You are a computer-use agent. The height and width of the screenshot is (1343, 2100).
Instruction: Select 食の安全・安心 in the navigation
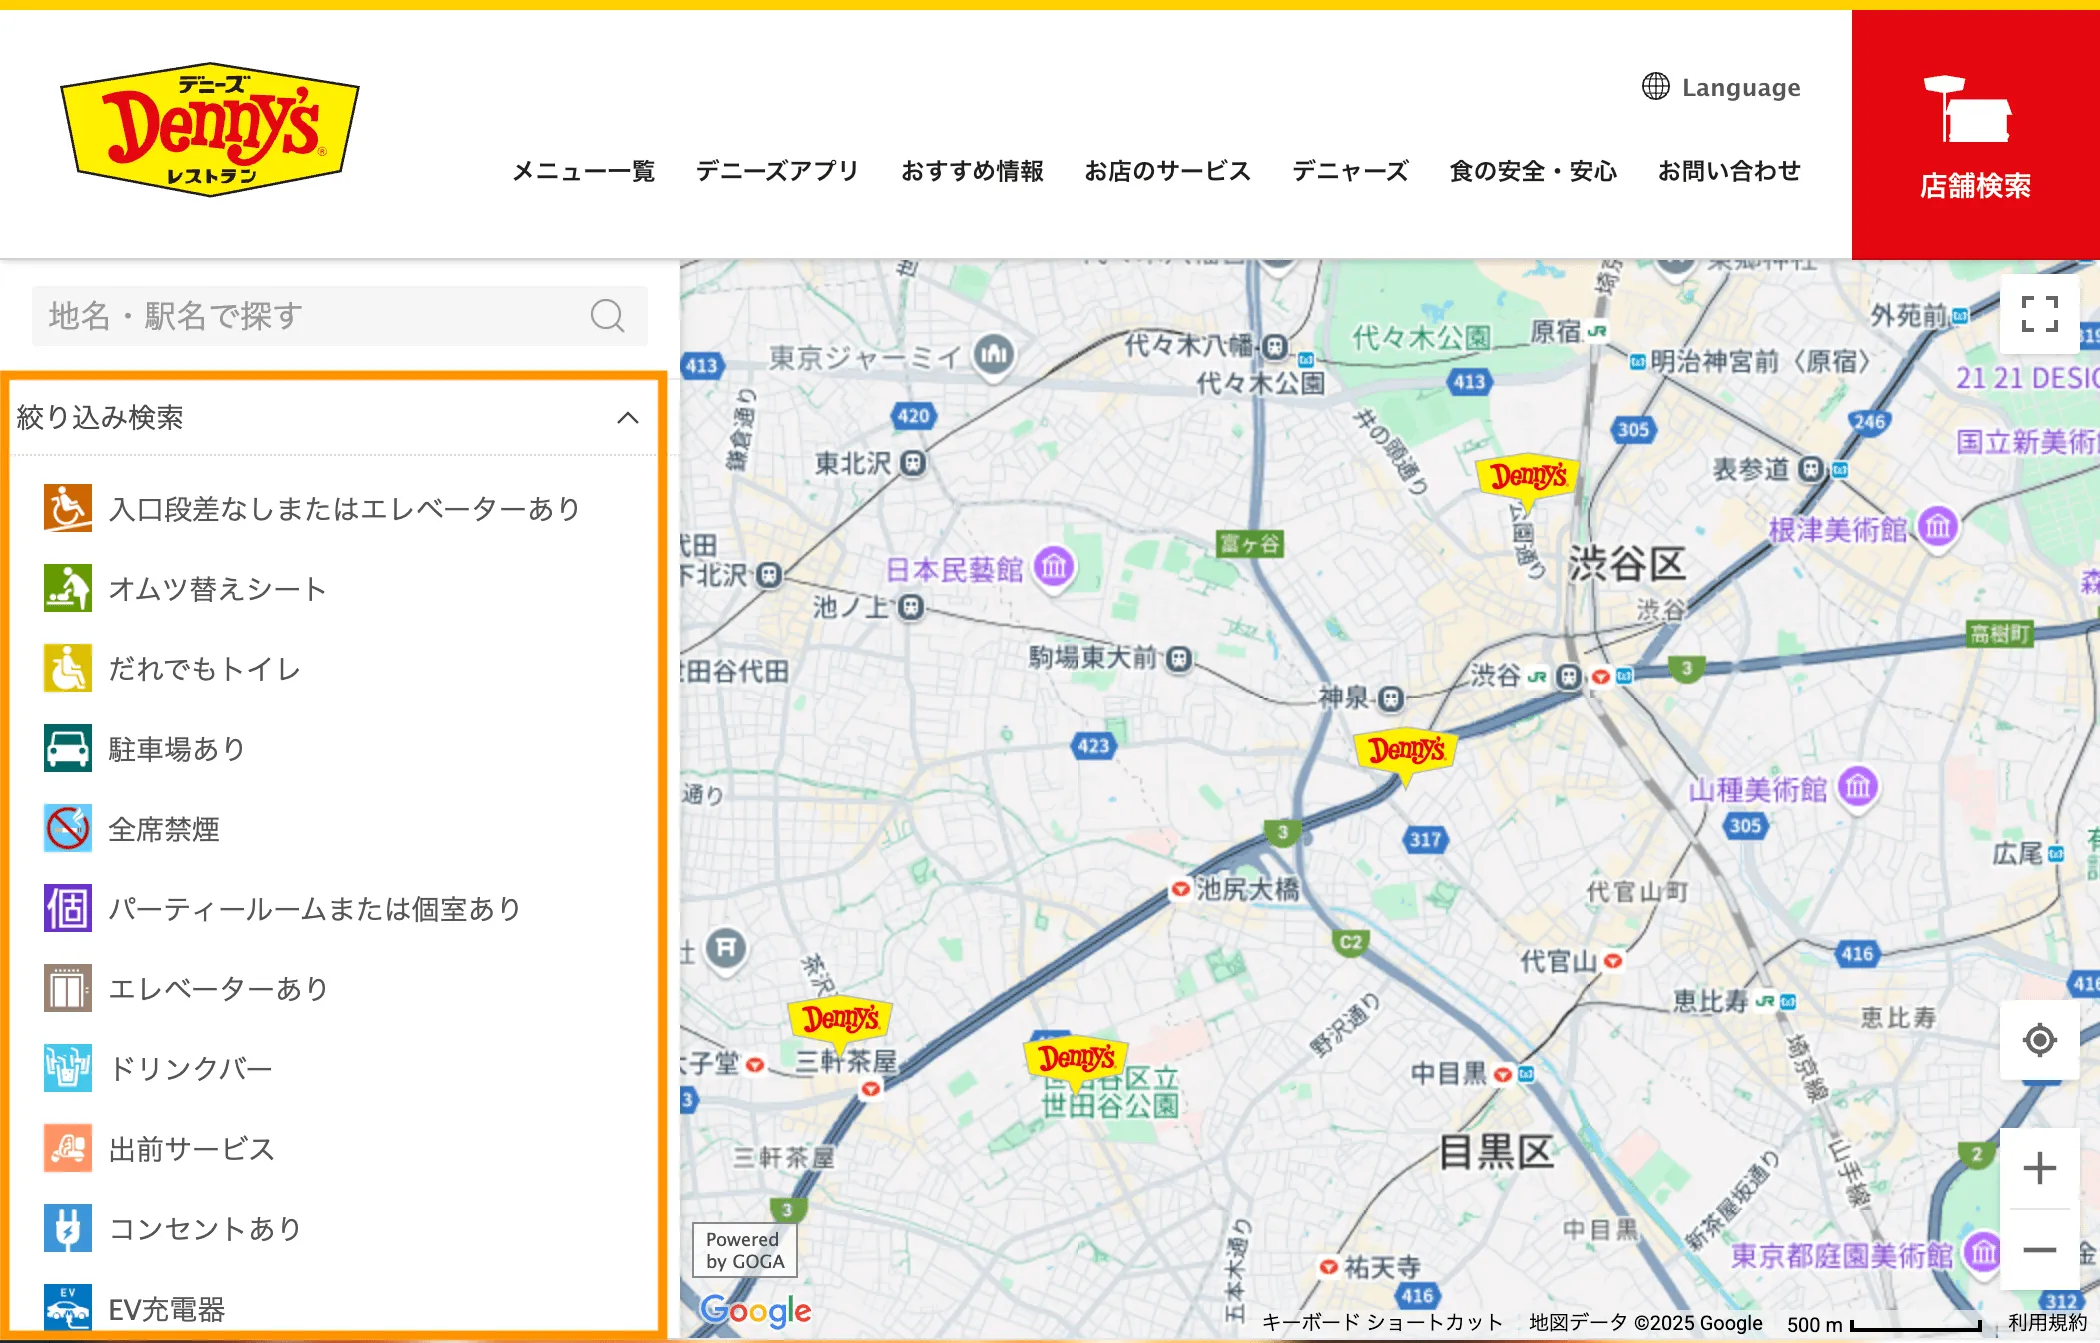[1532, 171]
